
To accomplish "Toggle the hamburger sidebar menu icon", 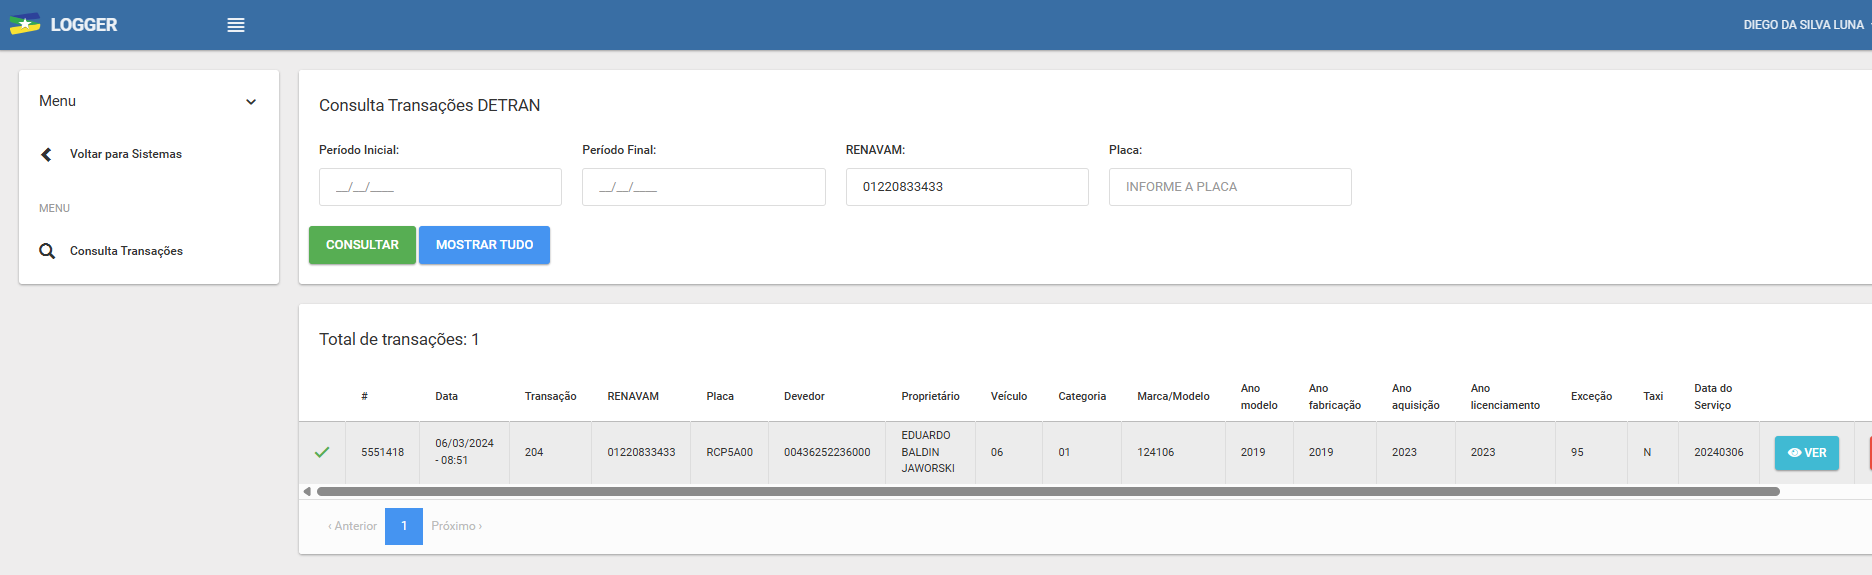I will point(236,25).
